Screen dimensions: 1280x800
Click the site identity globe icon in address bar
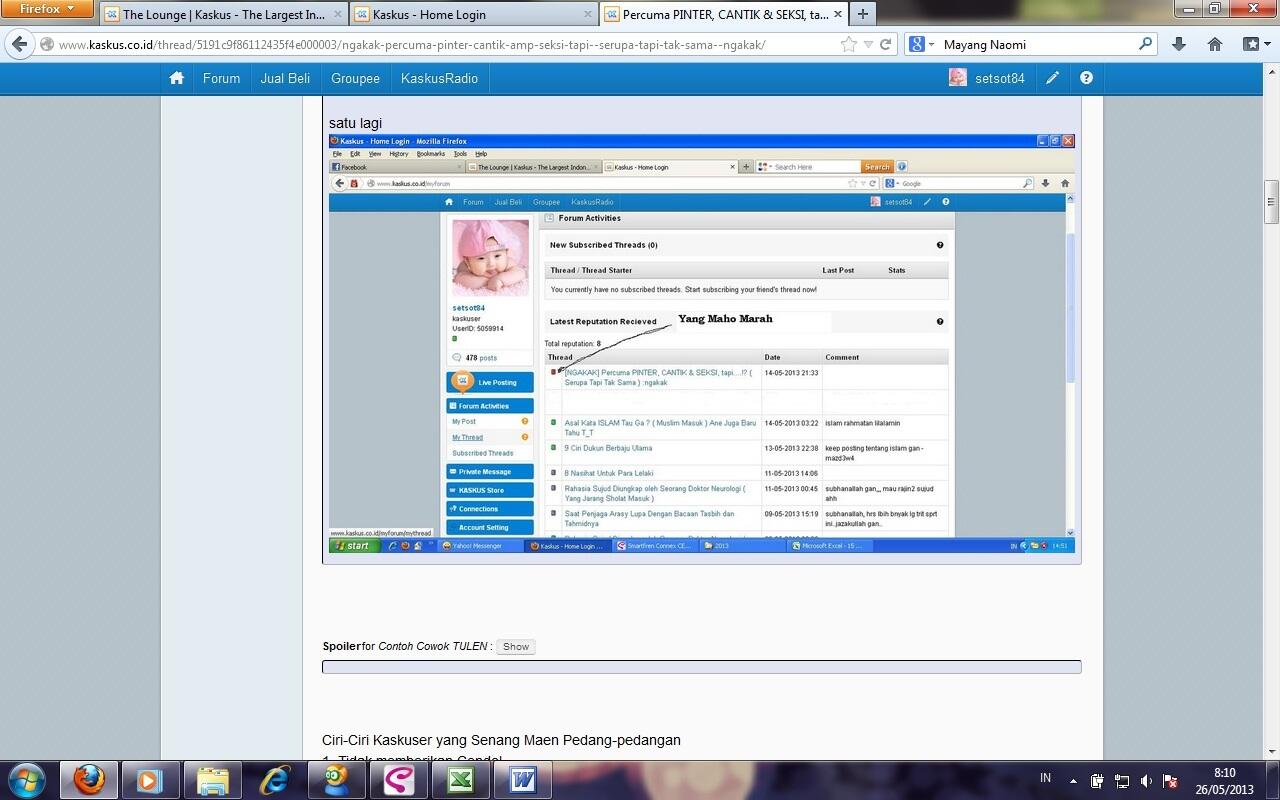(x=47, y=44)
